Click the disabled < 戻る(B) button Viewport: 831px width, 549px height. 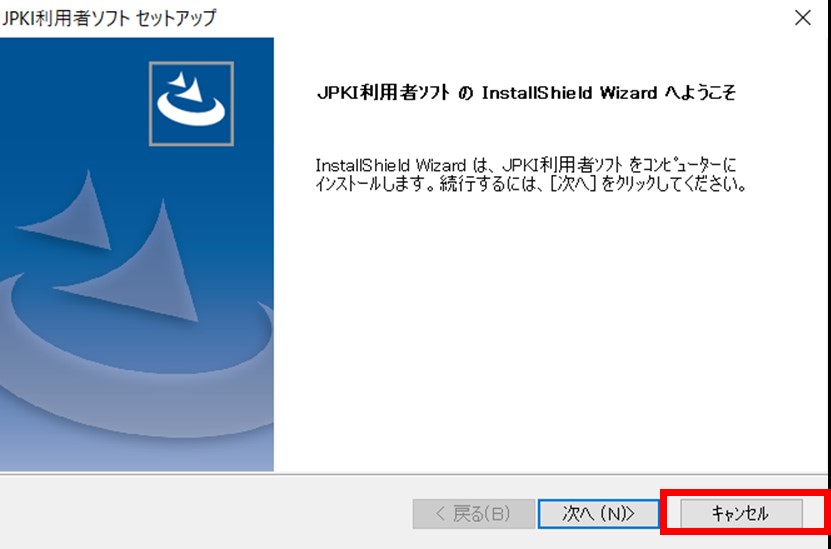(473, 513)
